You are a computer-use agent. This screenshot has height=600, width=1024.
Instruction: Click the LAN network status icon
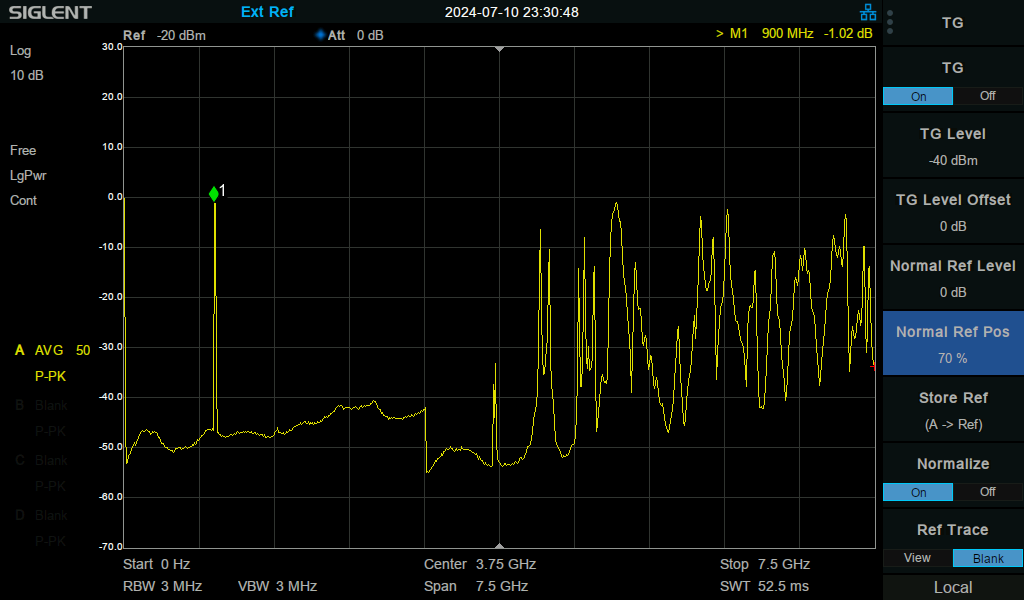click(x=868, y=12)
